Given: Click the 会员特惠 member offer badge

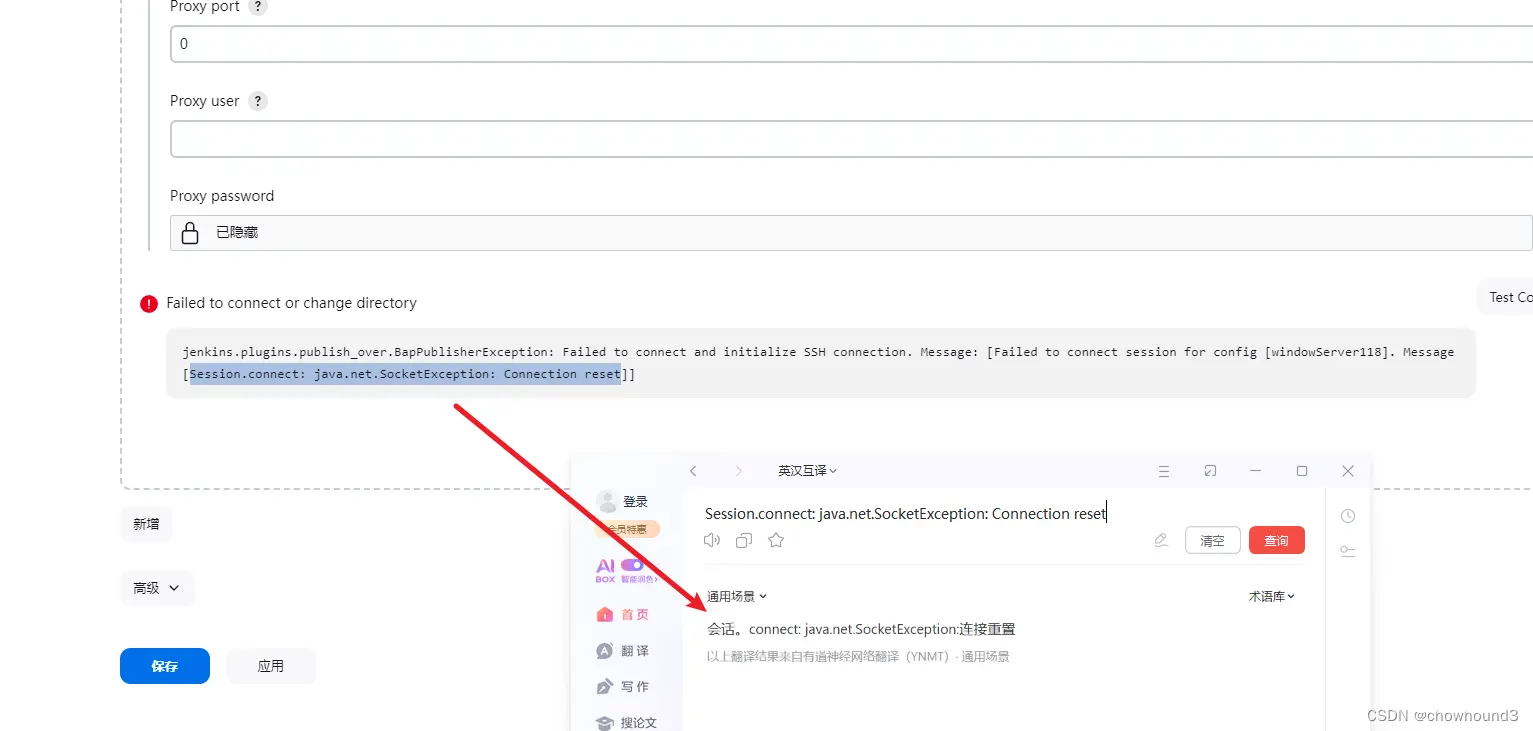Looking at the screenshot, I should tap(628, 529).
